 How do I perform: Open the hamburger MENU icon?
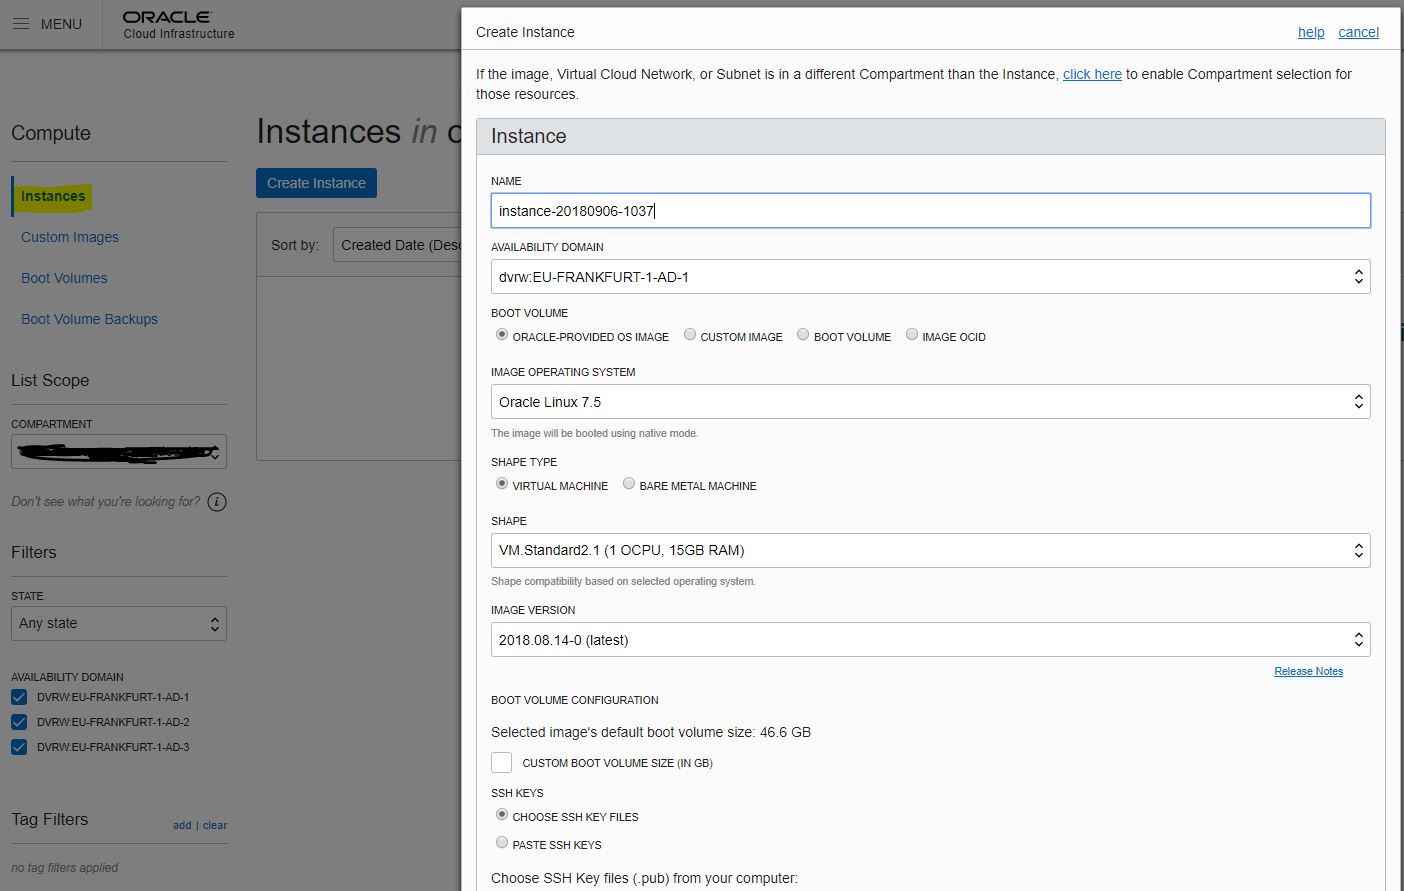coord(21,23)
